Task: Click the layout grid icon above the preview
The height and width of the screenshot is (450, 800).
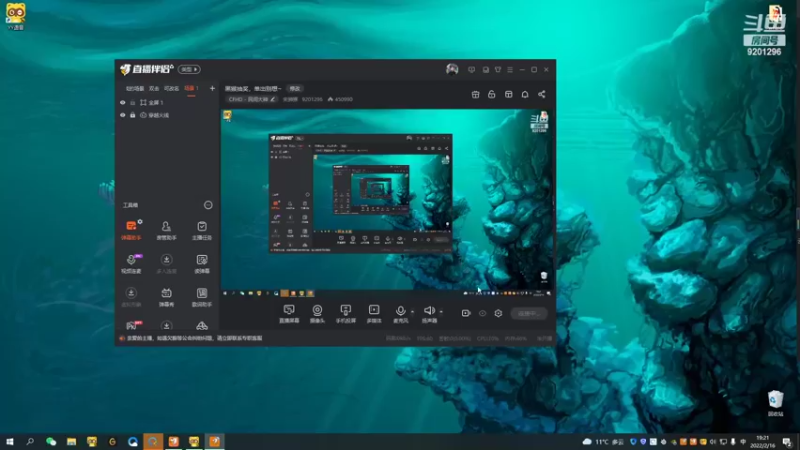Action: pyautogui.click(x=508, y=94)
